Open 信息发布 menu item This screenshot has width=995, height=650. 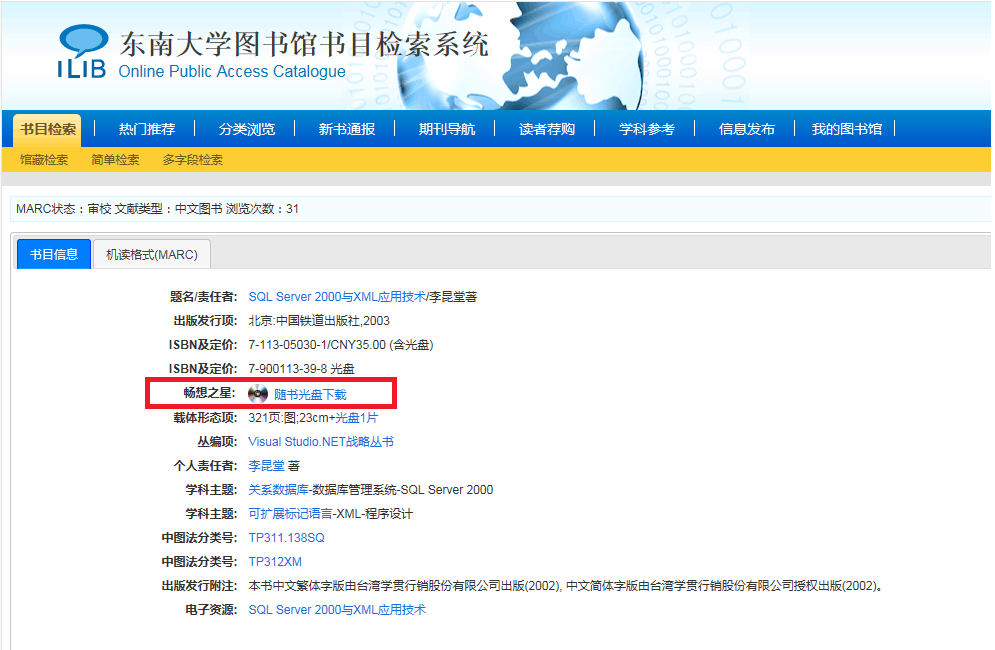point(746,129)
